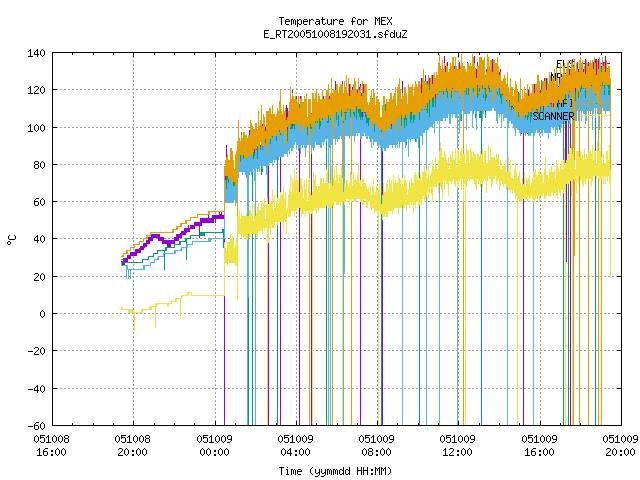Click the 140 value on the temperature axis
640x480 pixels.
point(36,53)
